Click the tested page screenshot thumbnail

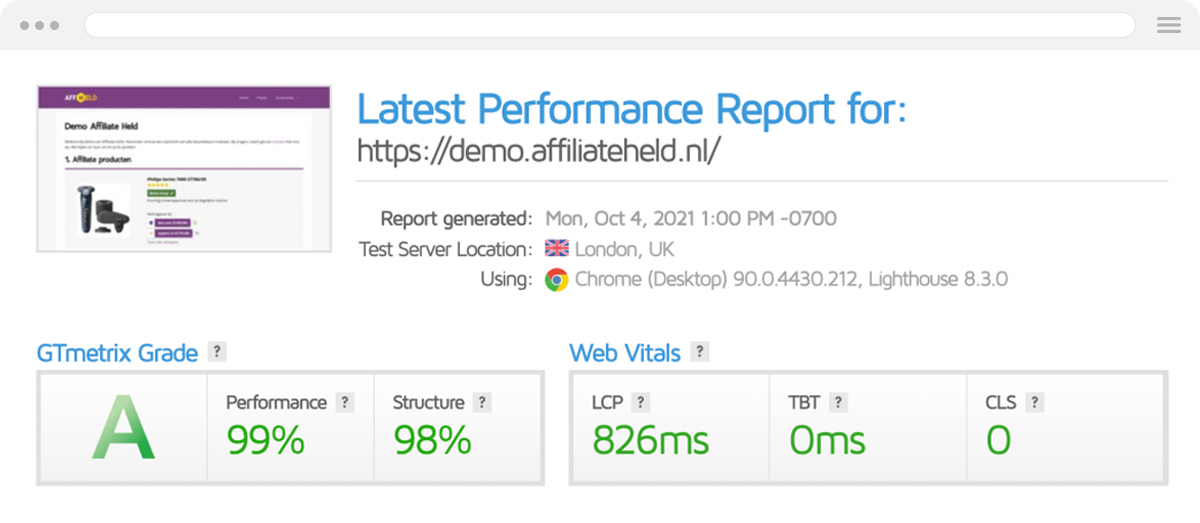184,168
